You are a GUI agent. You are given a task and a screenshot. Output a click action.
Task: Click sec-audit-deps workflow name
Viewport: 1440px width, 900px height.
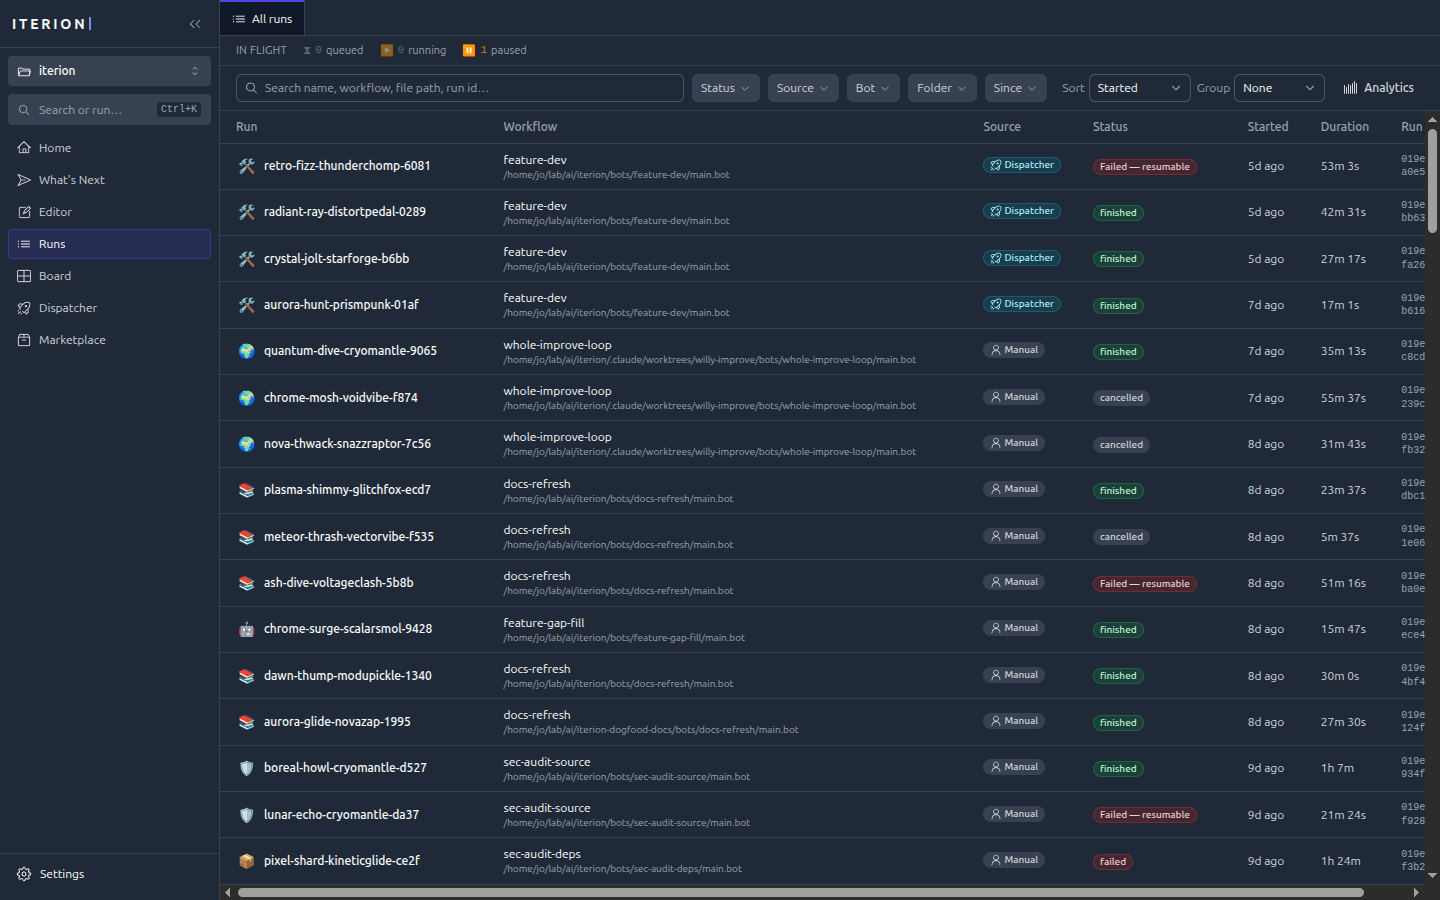(542, 854)
